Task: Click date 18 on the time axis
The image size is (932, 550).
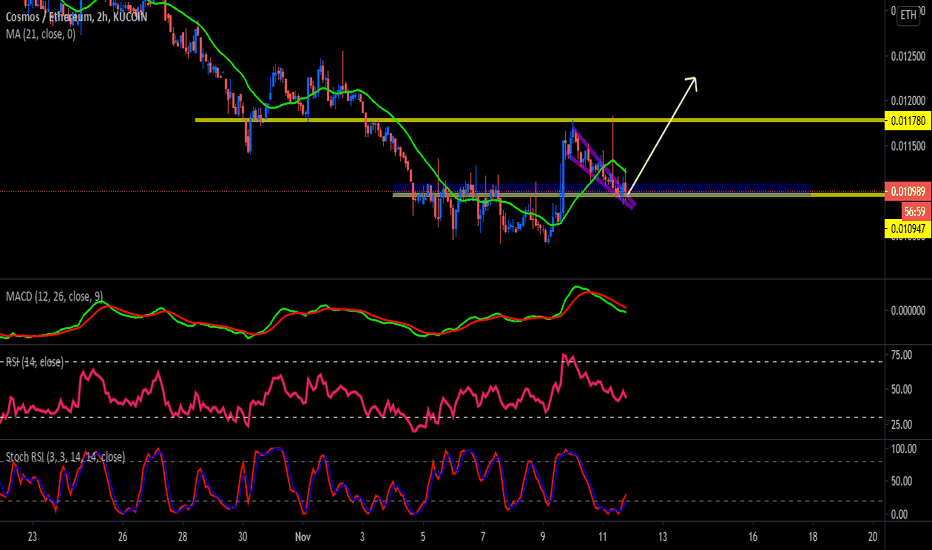Action: [813, 537]
